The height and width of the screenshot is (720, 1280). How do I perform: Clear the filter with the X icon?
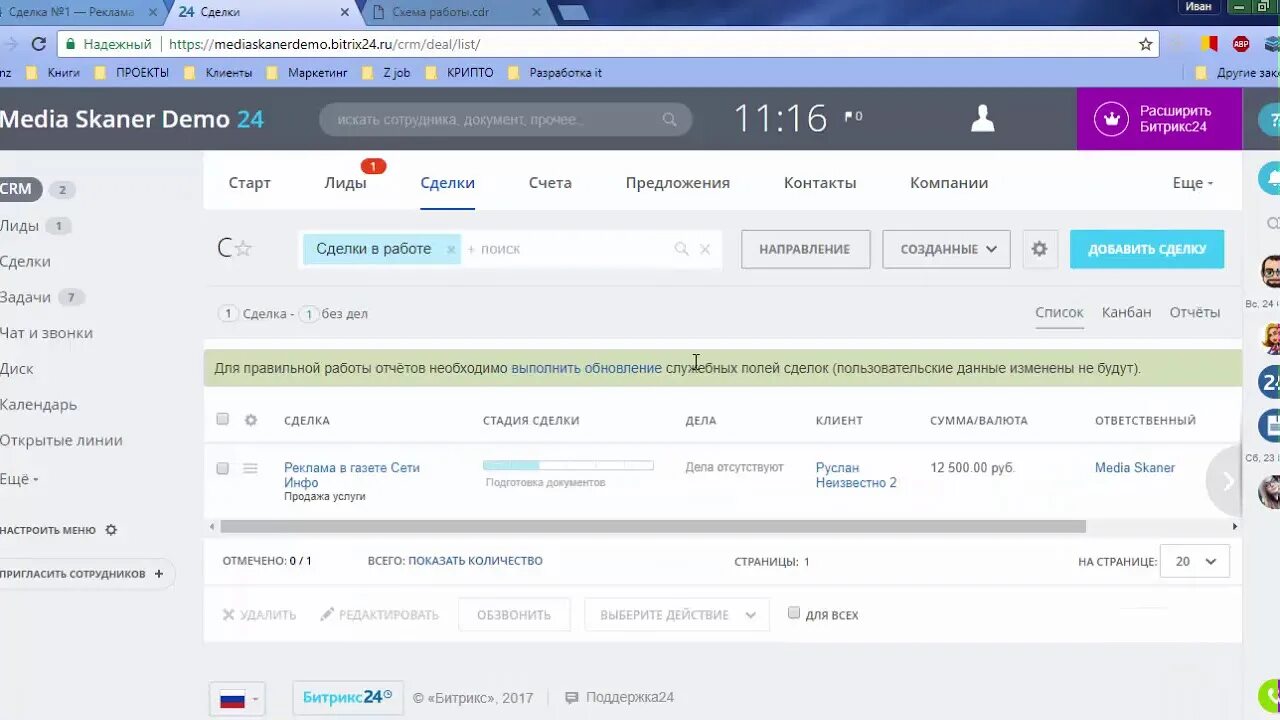(x=705, y=249)
